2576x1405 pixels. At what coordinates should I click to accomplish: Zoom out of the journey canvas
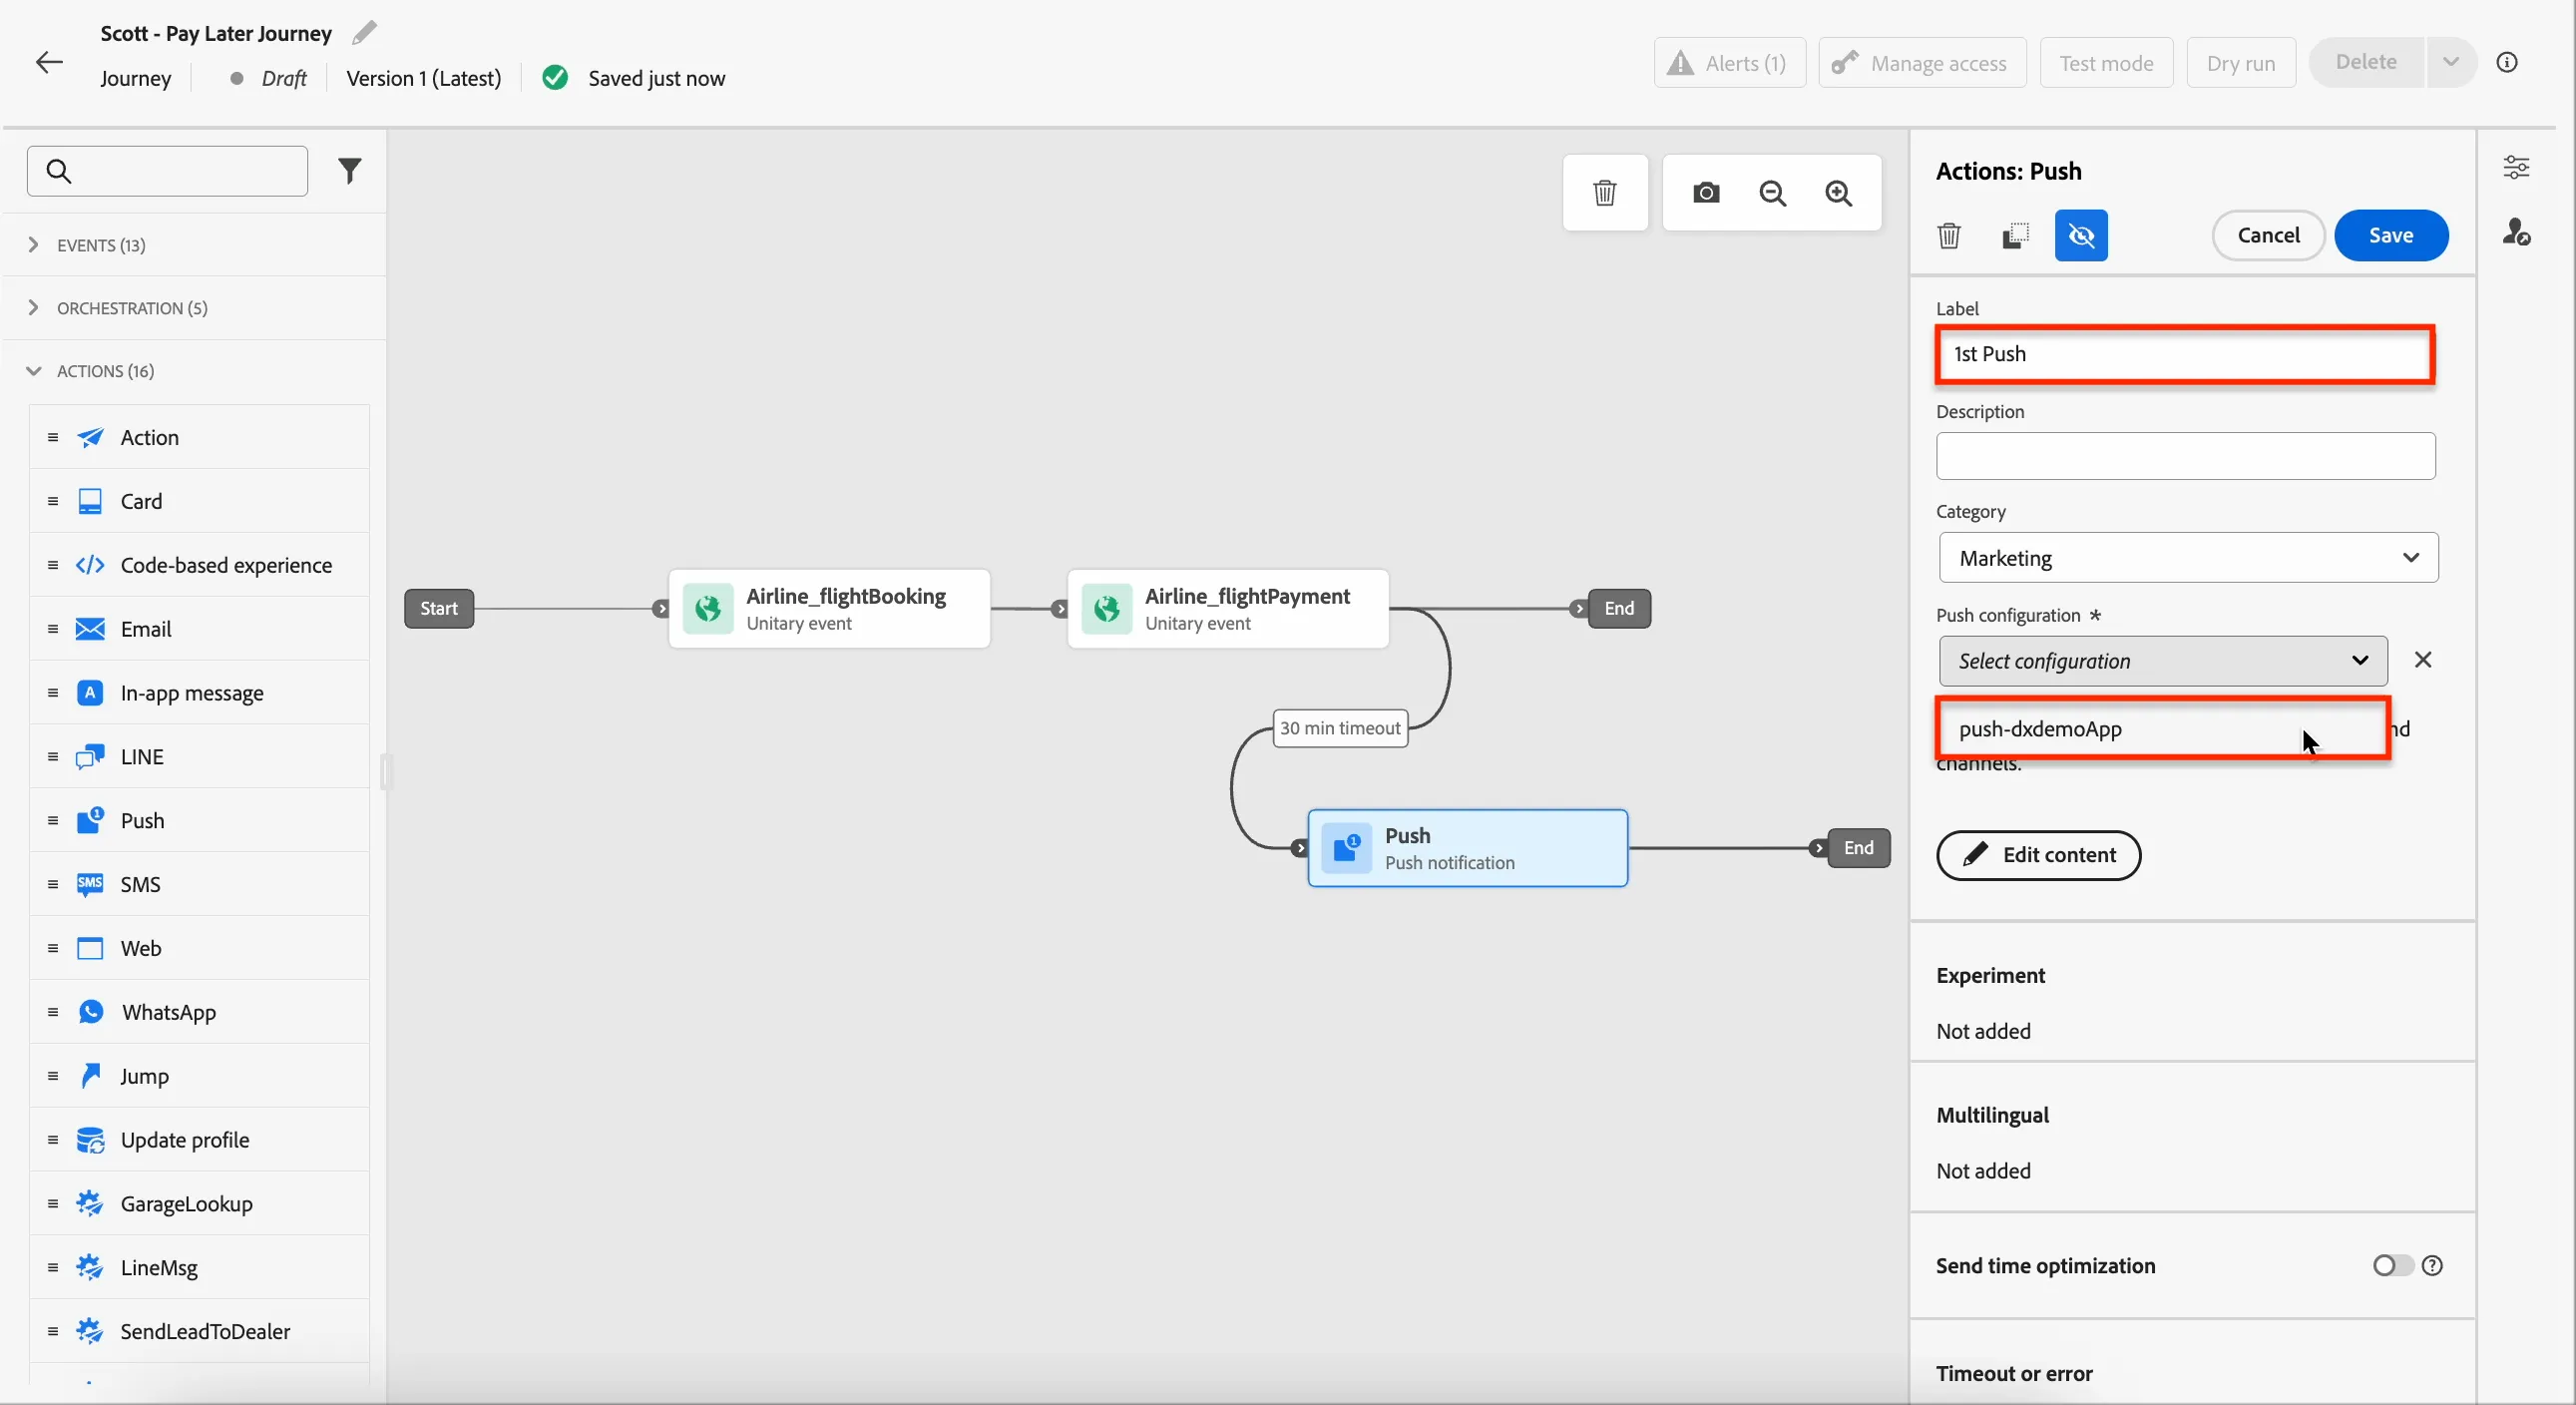click(1772, 192)
